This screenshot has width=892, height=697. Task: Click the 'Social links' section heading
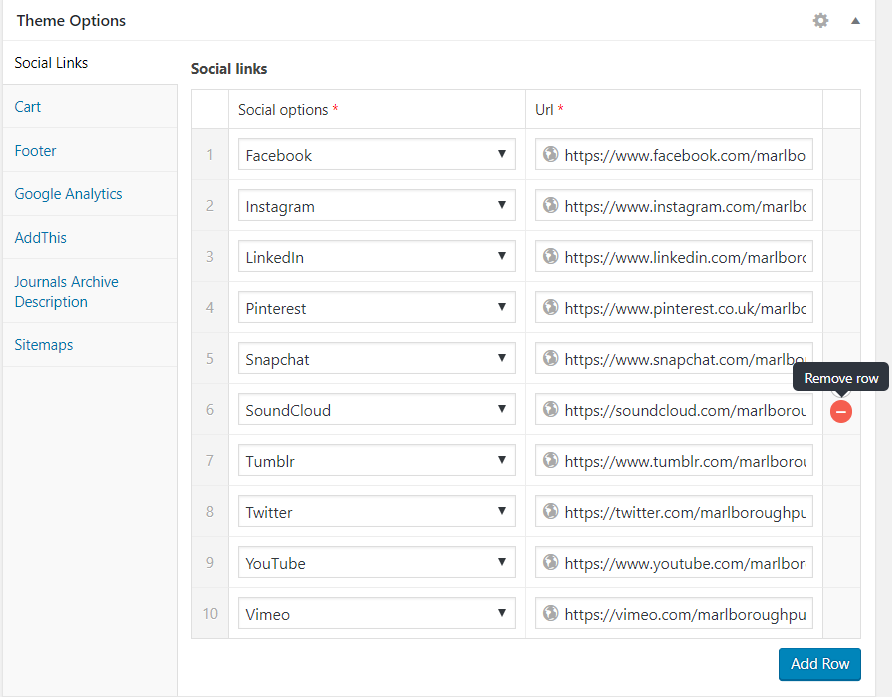[229, 69]
